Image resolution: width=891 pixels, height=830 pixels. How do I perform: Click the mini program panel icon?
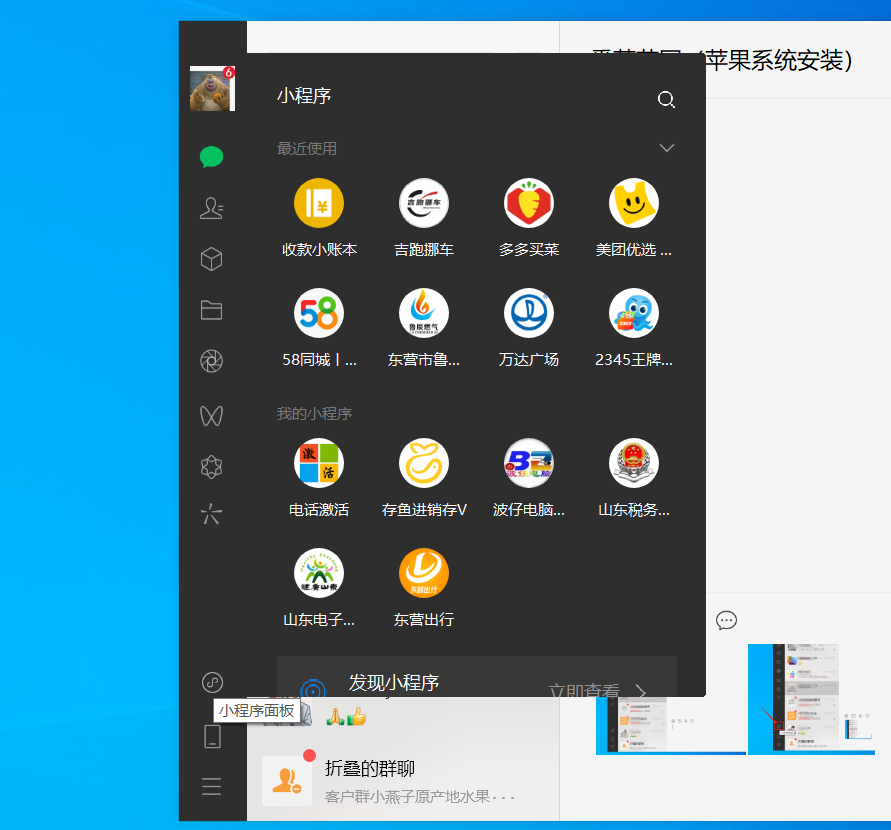pos(213,682)
